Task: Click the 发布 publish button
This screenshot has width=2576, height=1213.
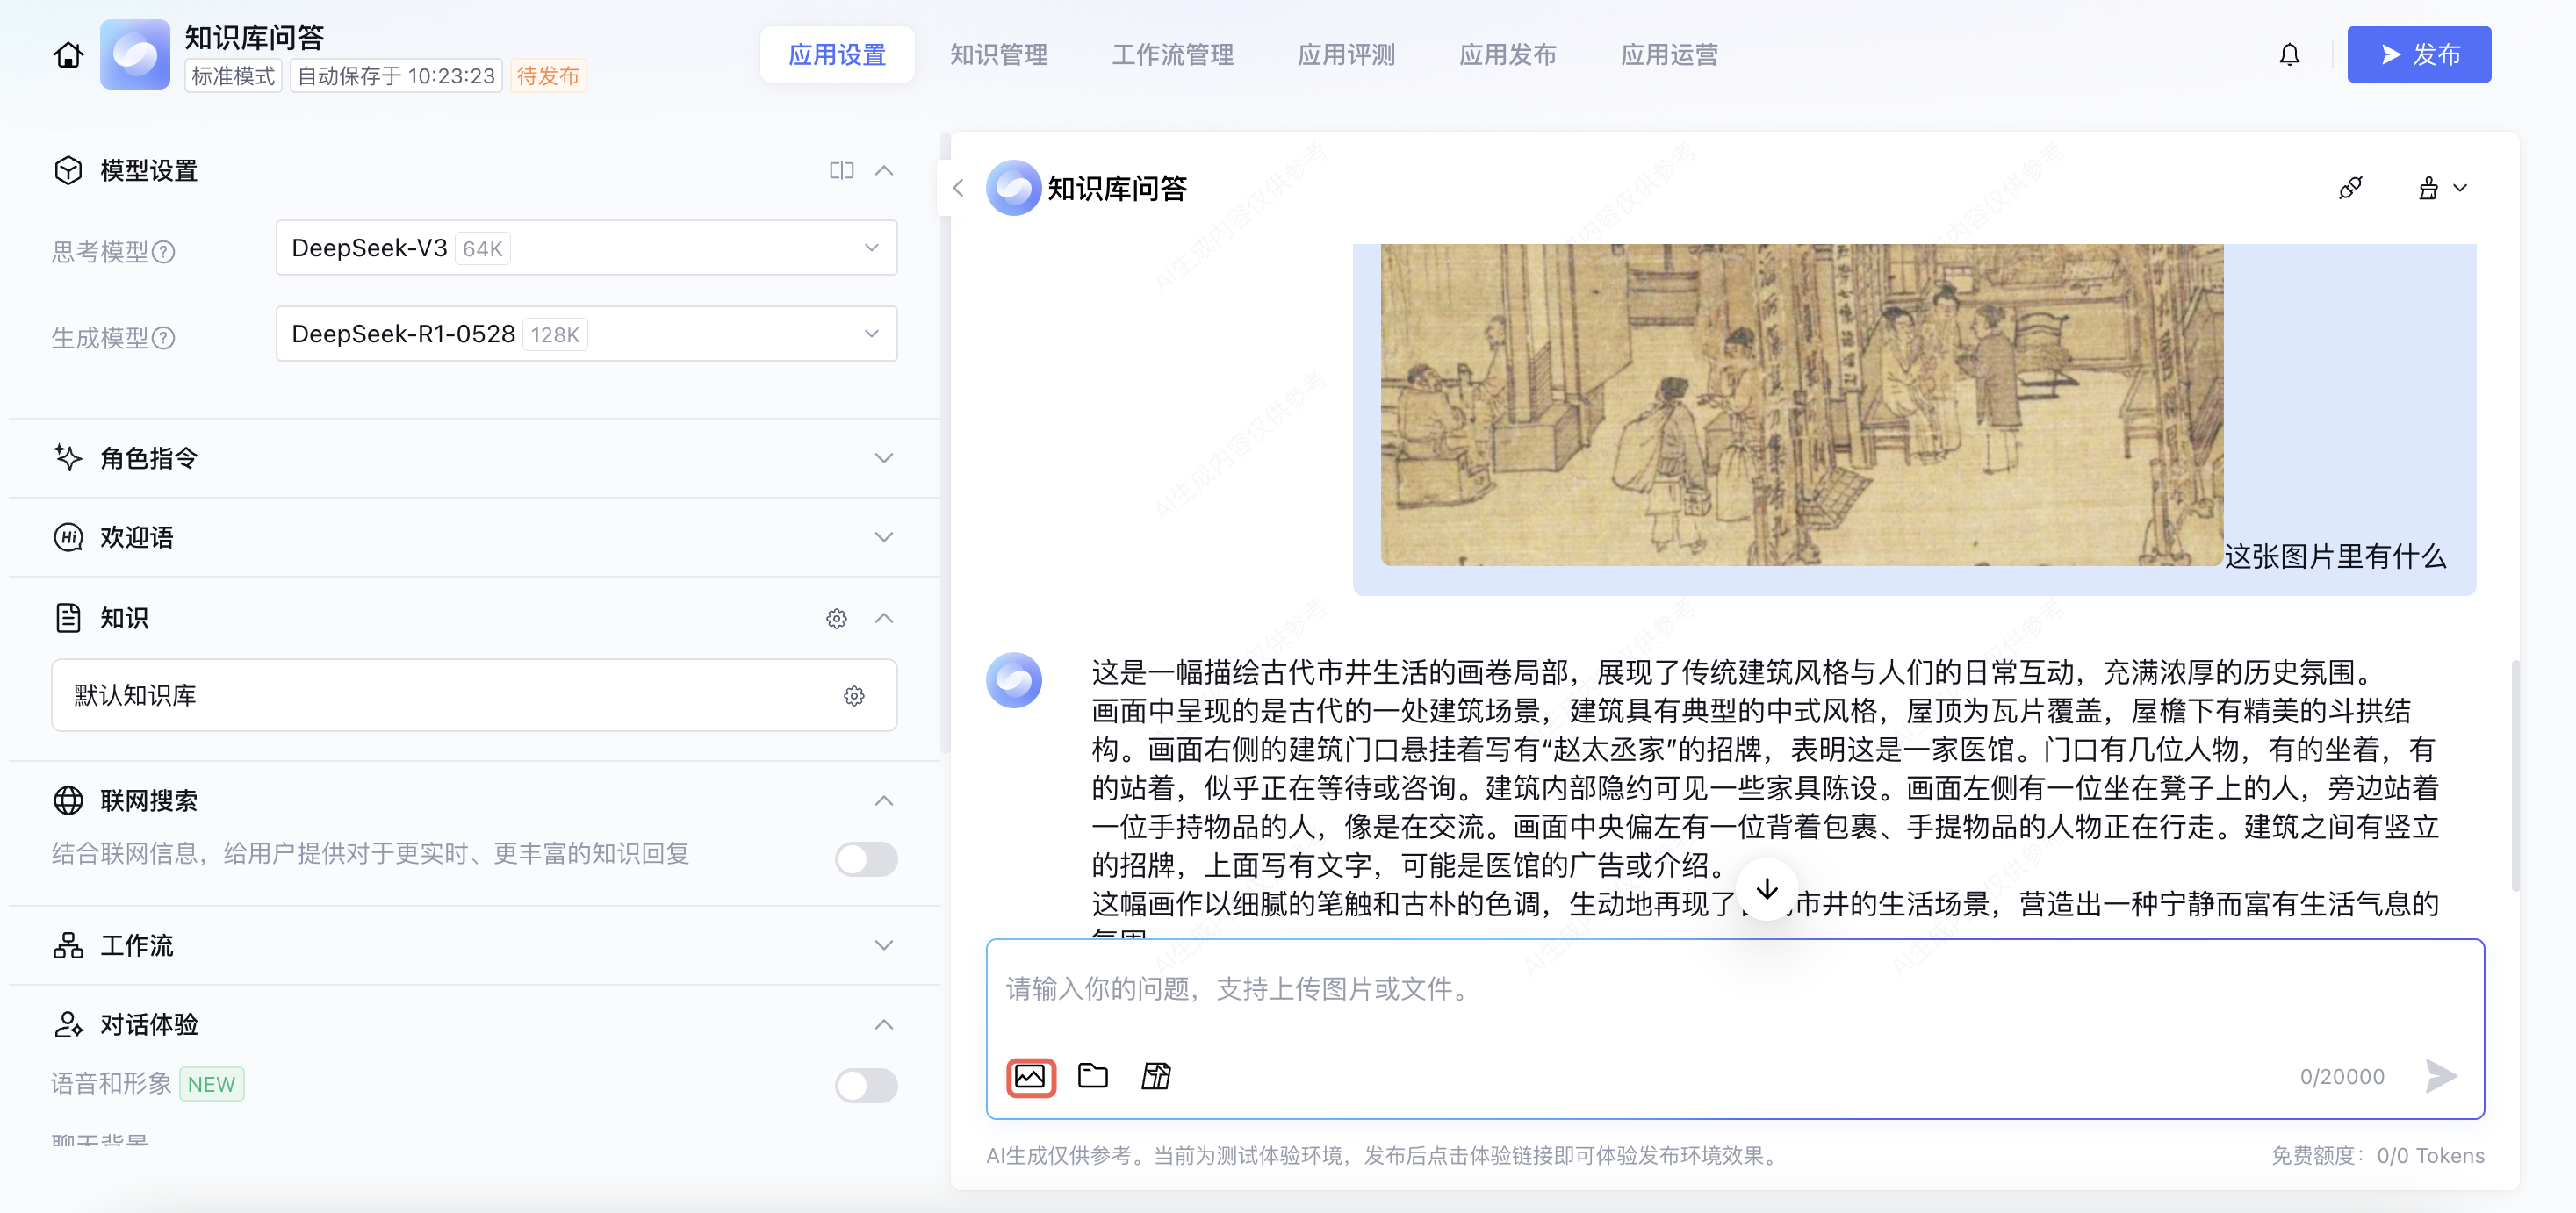Action: [x=2418, y=55]
